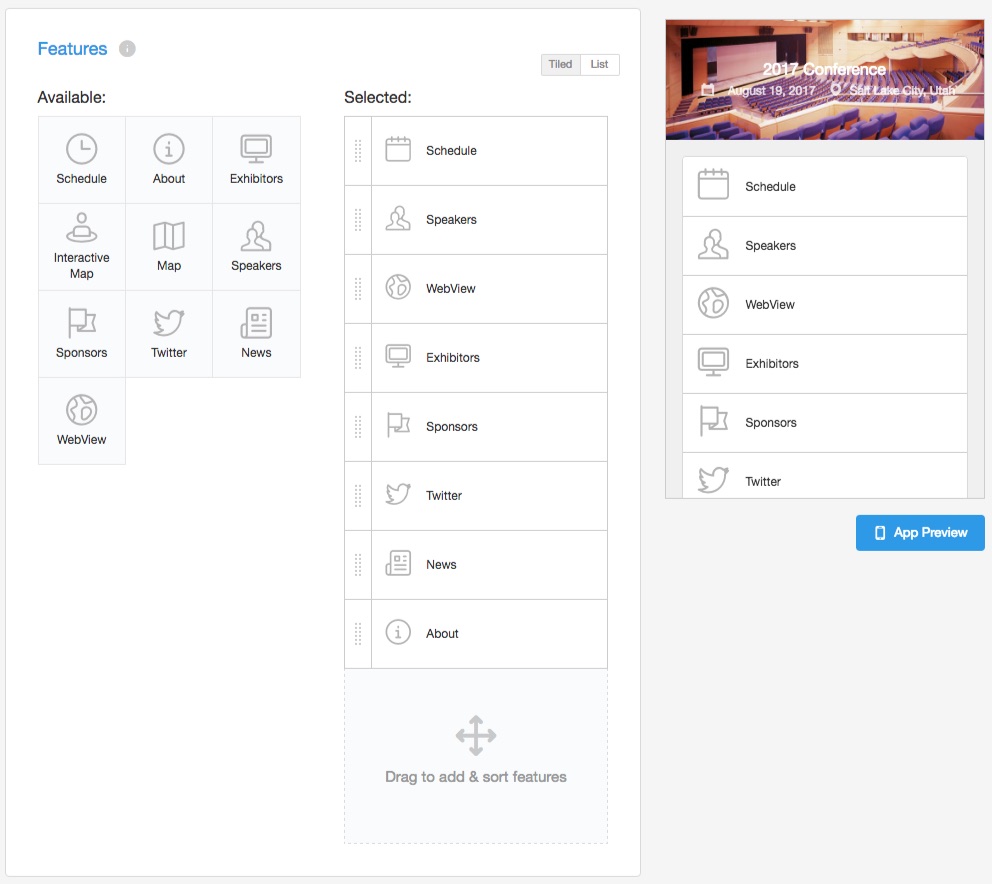The height and width of the screenshot is (884, 992).
Task: Click the Sponsors label in Selected list
Action: (x=452, y=426)
